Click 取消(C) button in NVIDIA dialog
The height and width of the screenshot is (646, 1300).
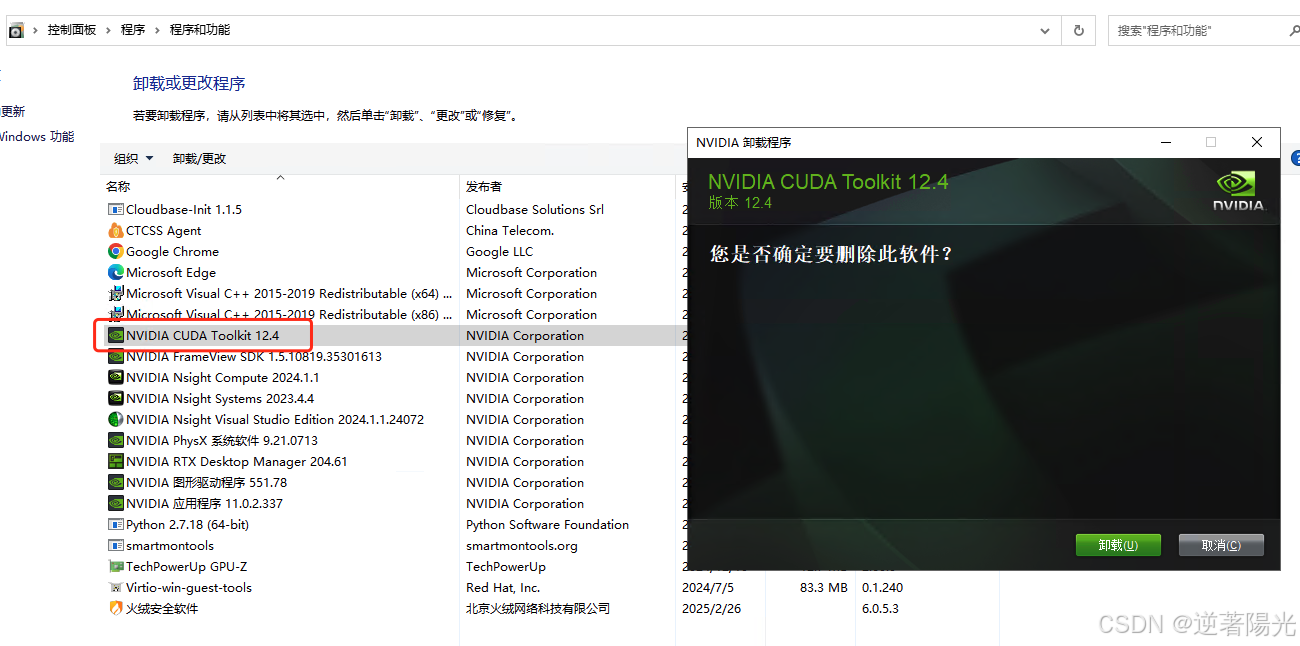point(1221,545)
